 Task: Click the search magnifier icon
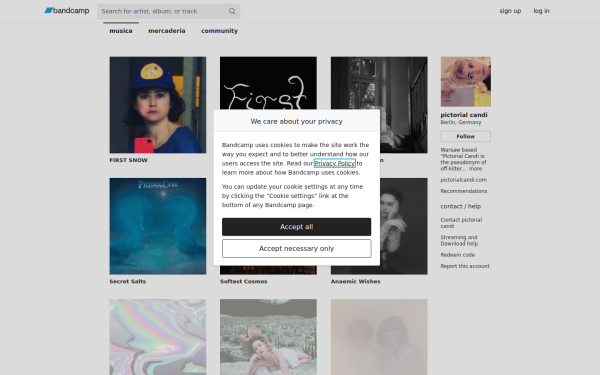[x=232, y=11]
